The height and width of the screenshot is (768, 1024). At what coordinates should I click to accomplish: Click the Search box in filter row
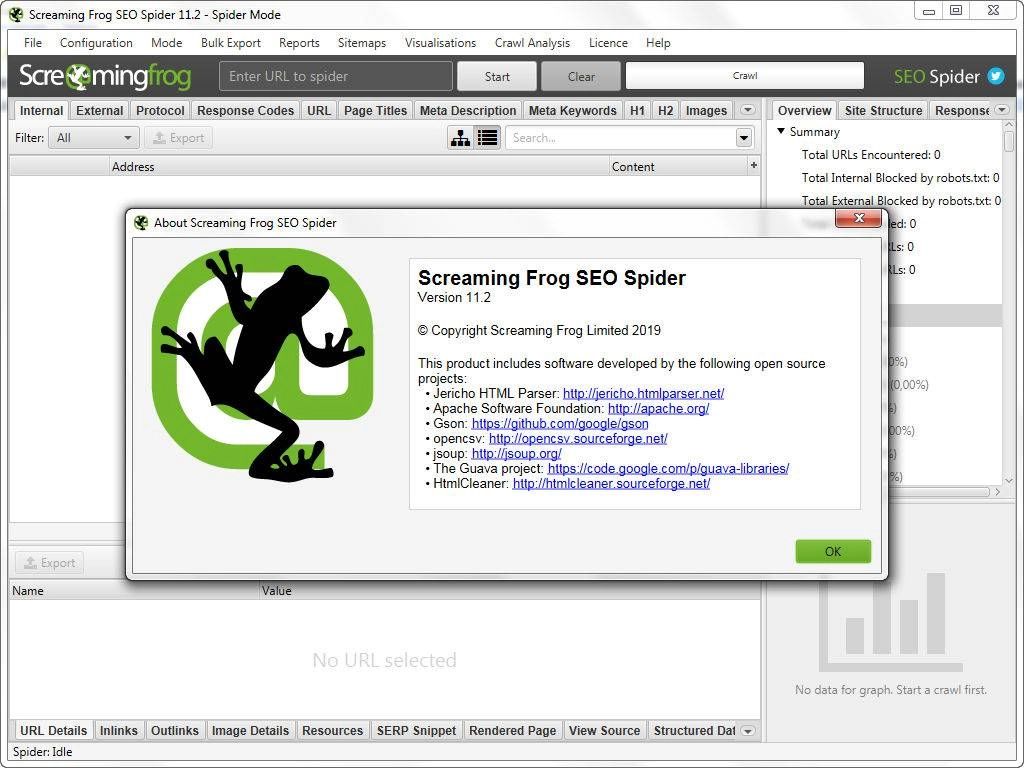click(620, 138)
